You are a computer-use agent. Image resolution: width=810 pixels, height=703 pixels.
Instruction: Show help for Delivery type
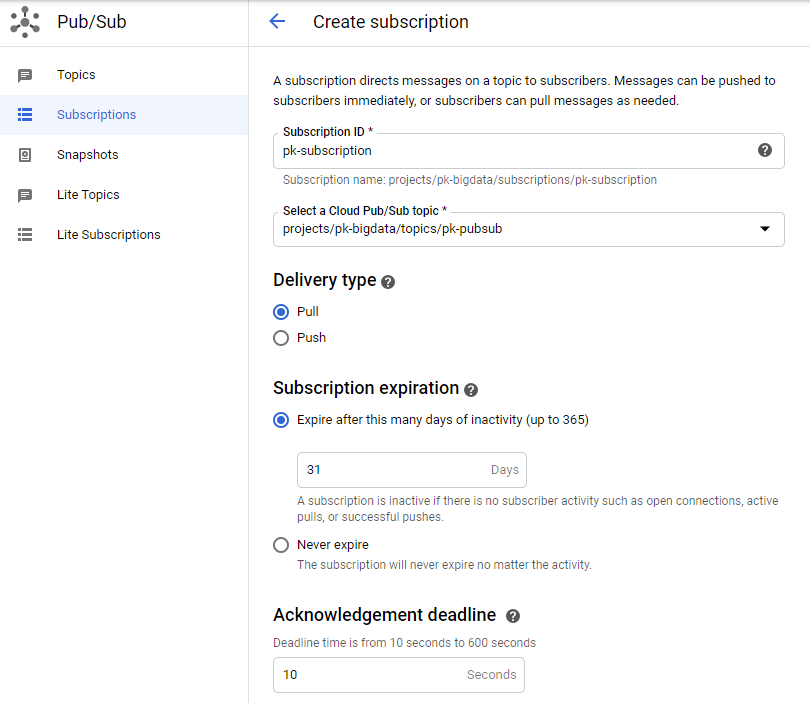pyautogui.click(x=388, y=282)
